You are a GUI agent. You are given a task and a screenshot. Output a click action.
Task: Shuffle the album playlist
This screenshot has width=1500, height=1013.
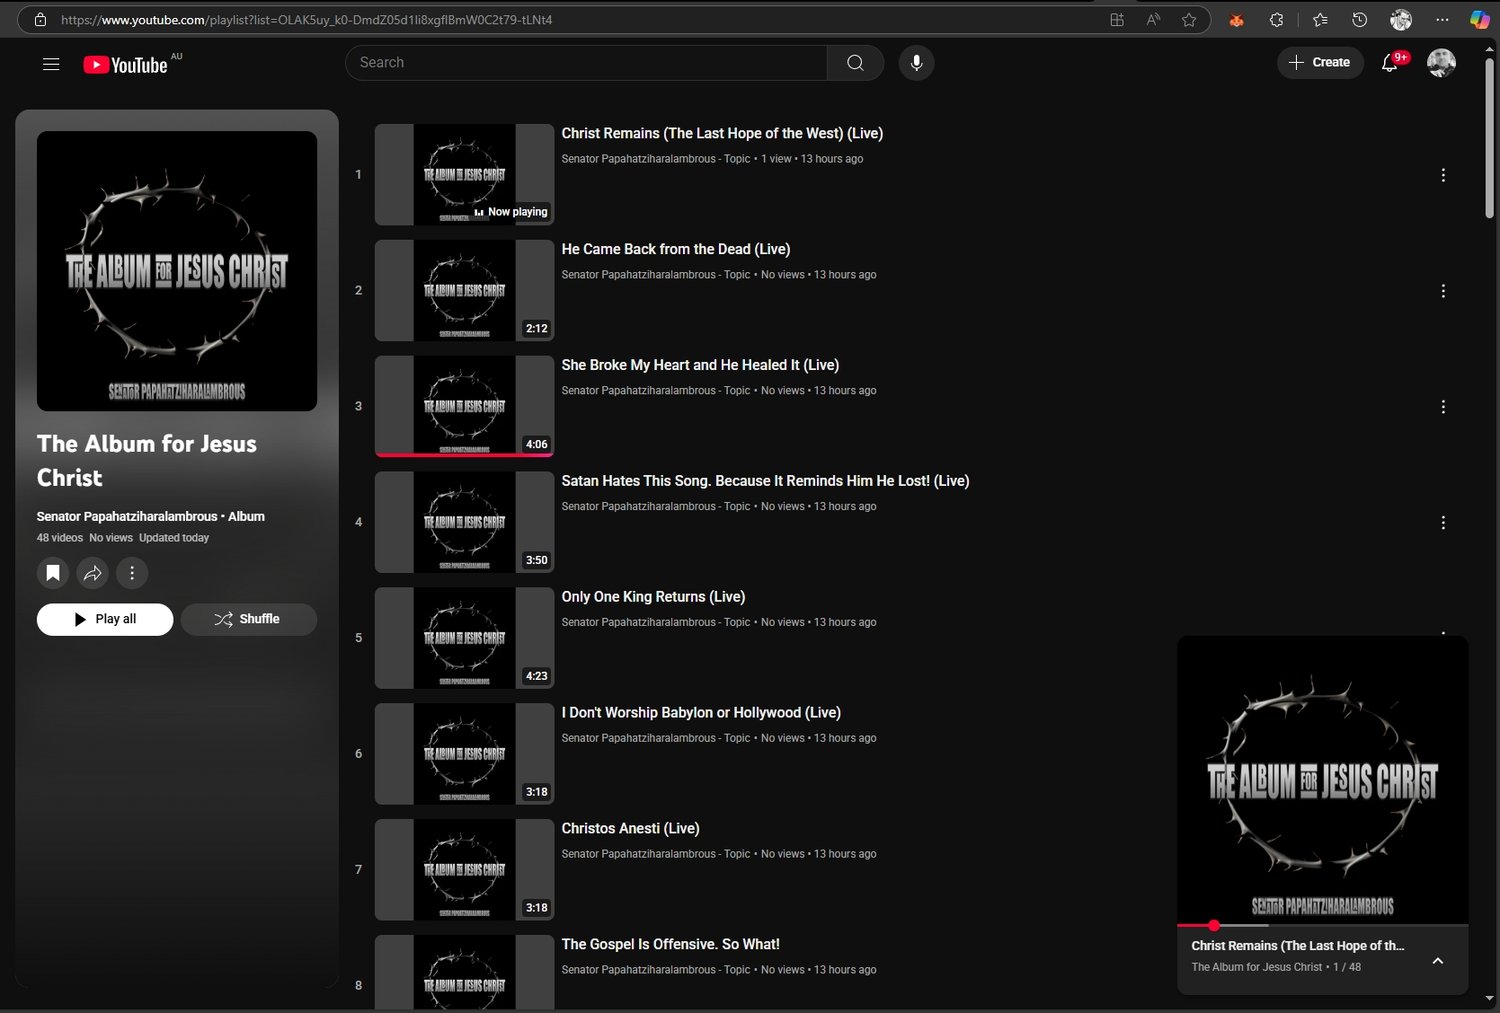point(249,620)
